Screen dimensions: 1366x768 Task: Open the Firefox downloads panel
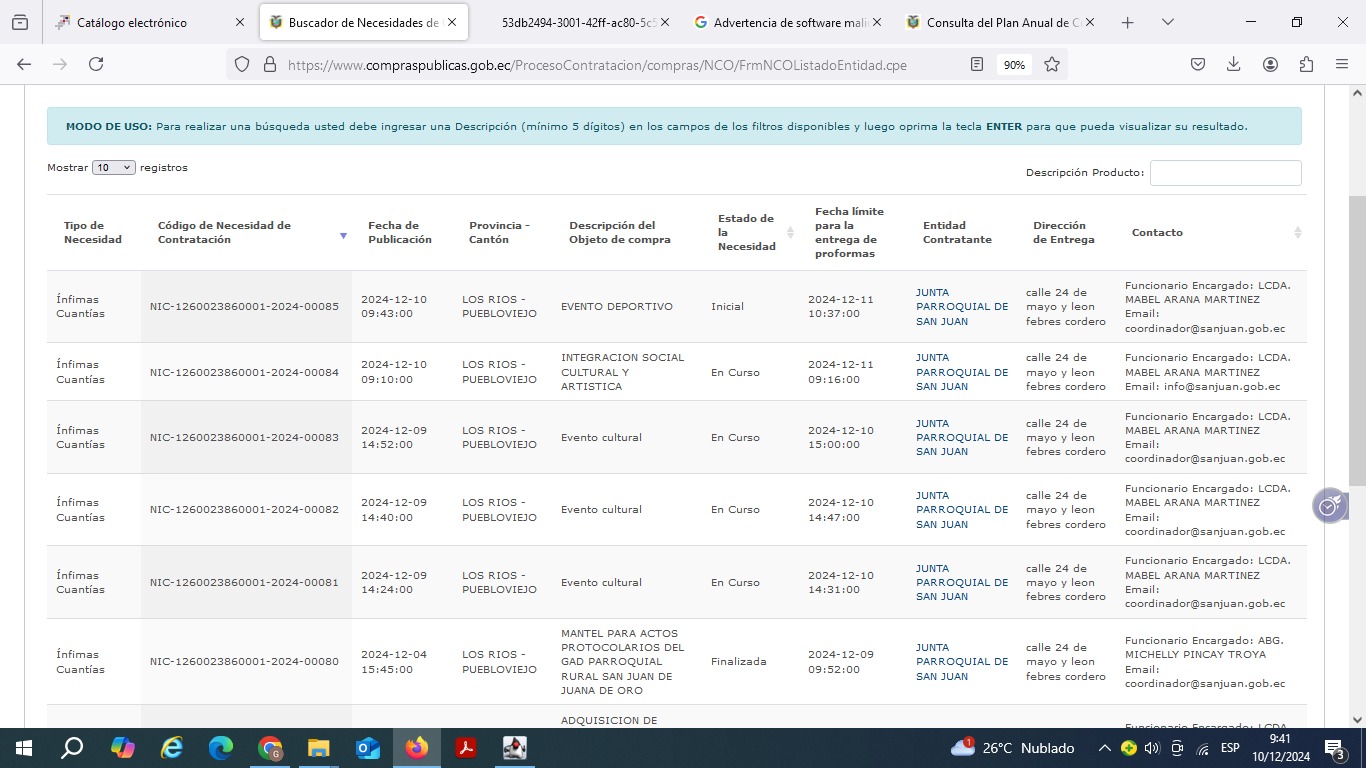click(x=1233, y=64)
